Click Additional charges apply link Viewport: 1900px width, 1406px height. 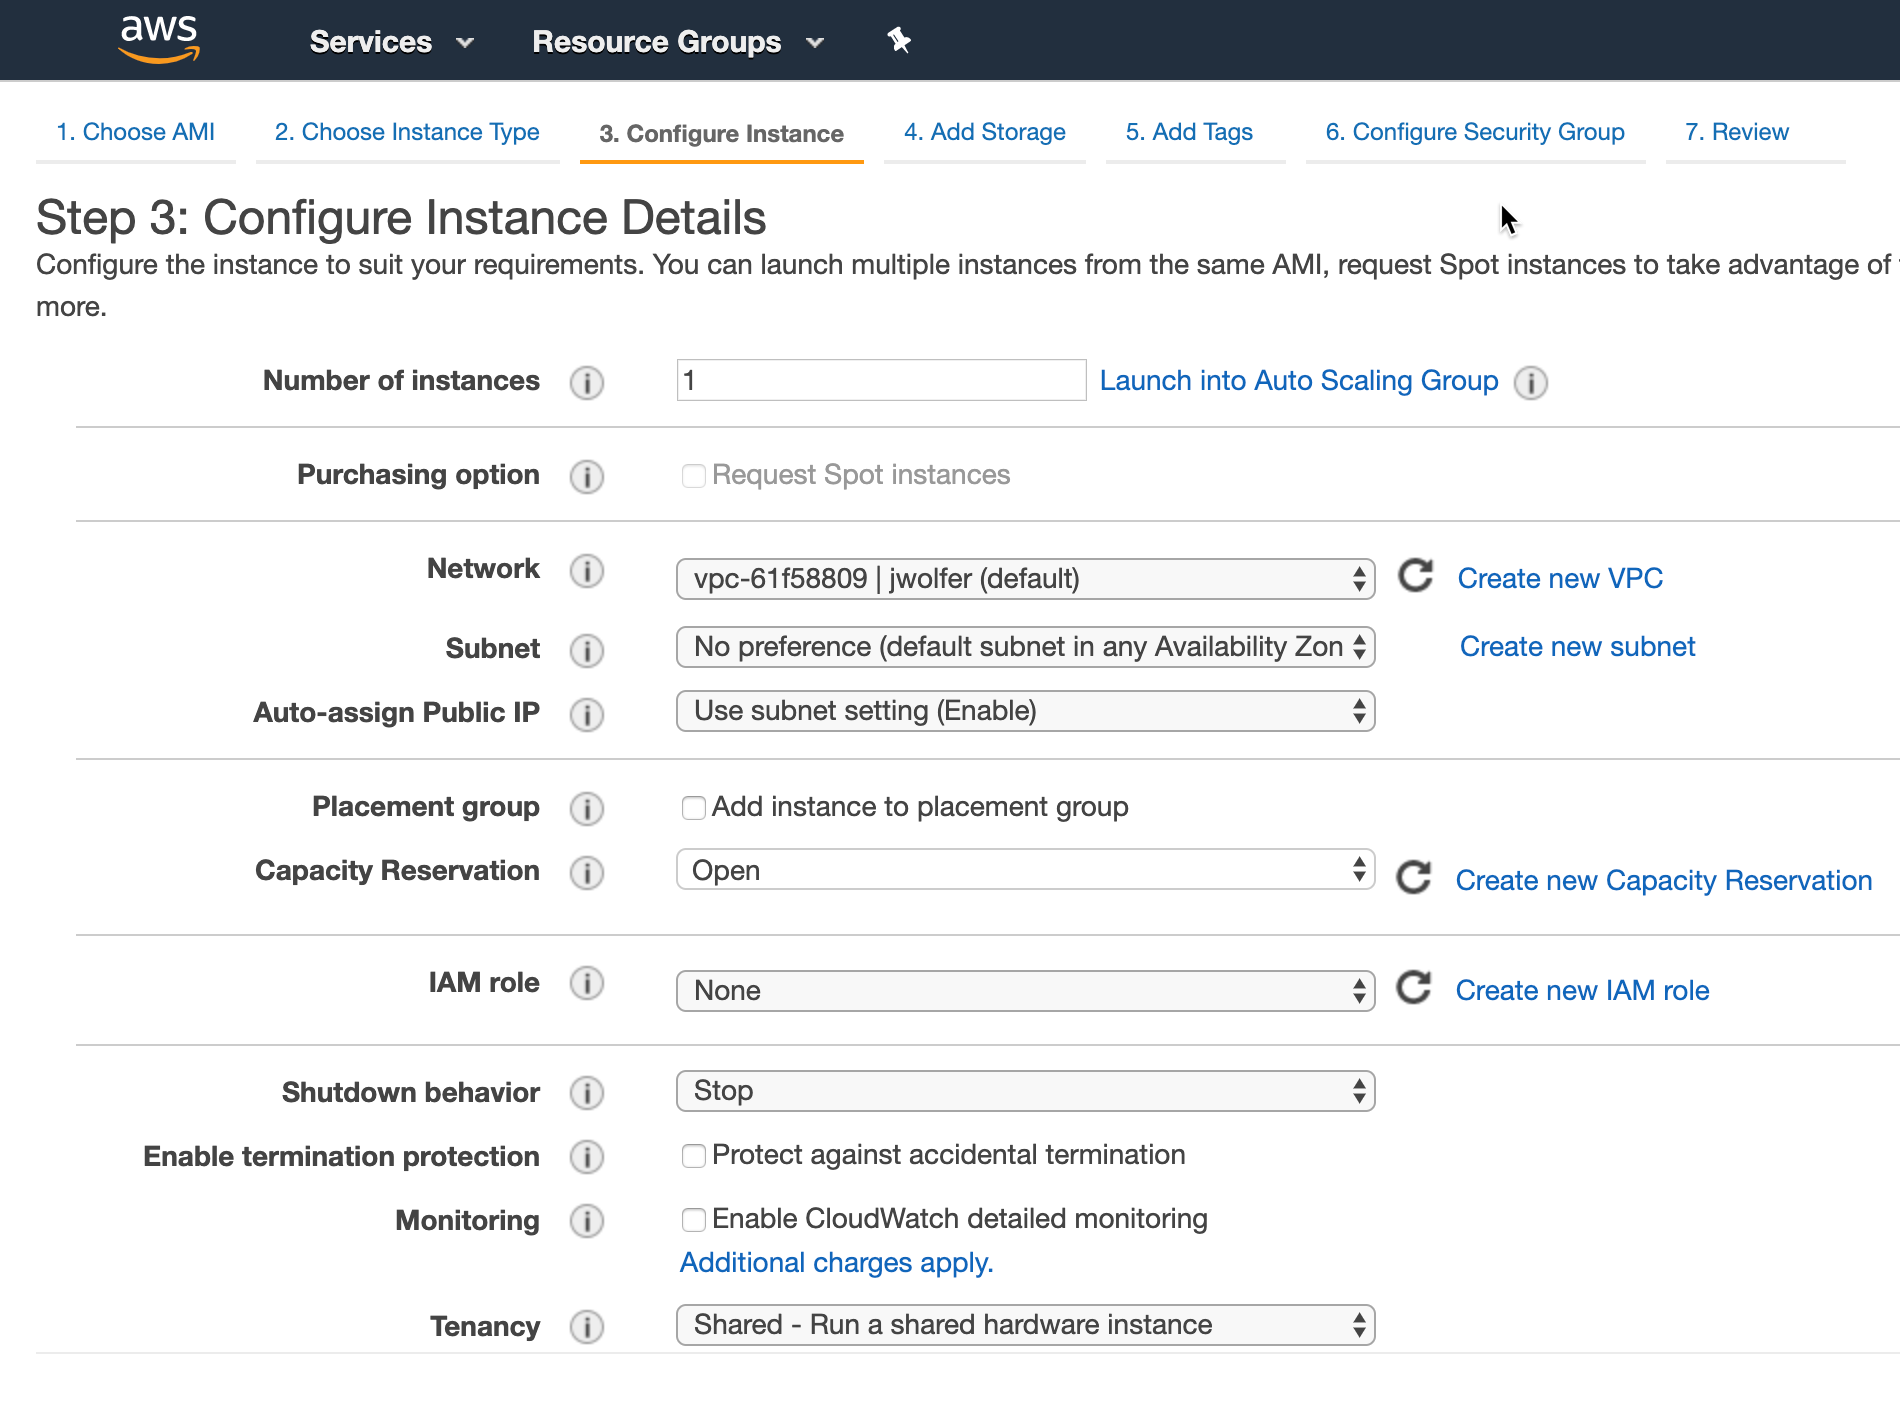pos(837,1263)
